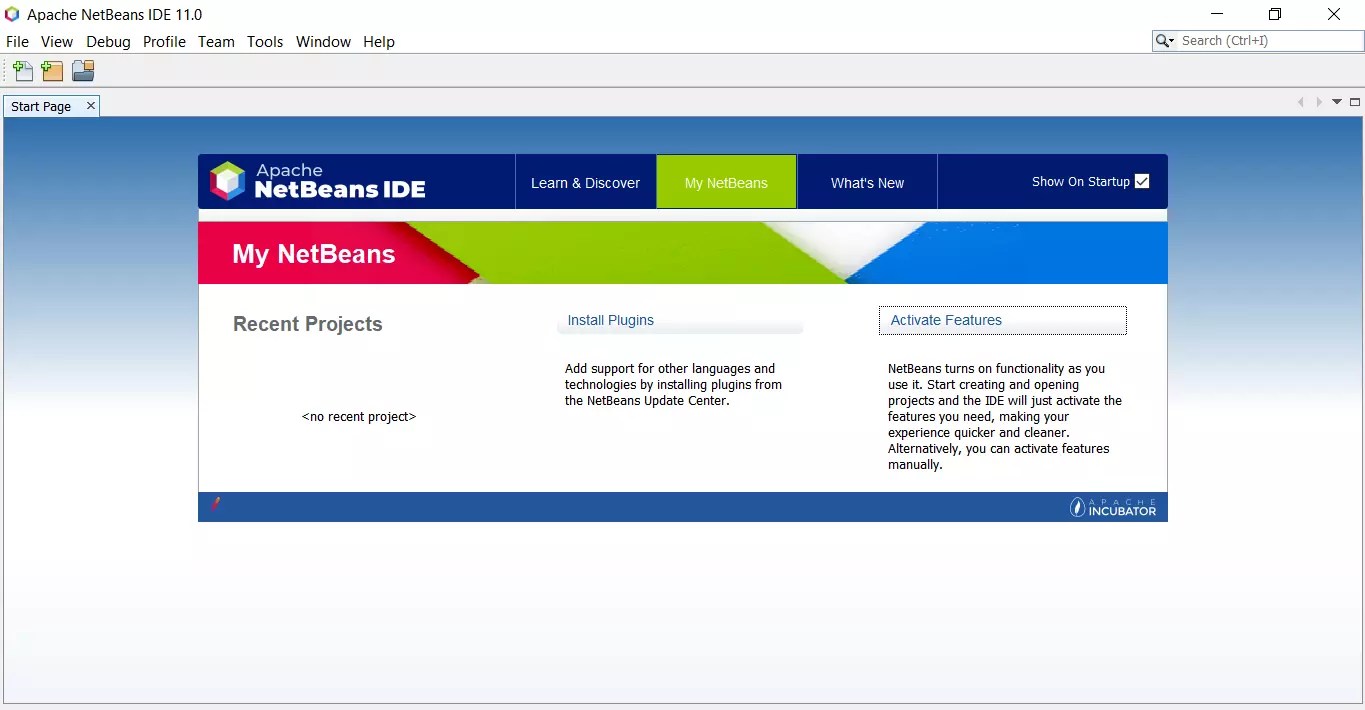Viewport: 1365px width, 710px height.
Task: Open the View menu
Action: click(57, 42)
